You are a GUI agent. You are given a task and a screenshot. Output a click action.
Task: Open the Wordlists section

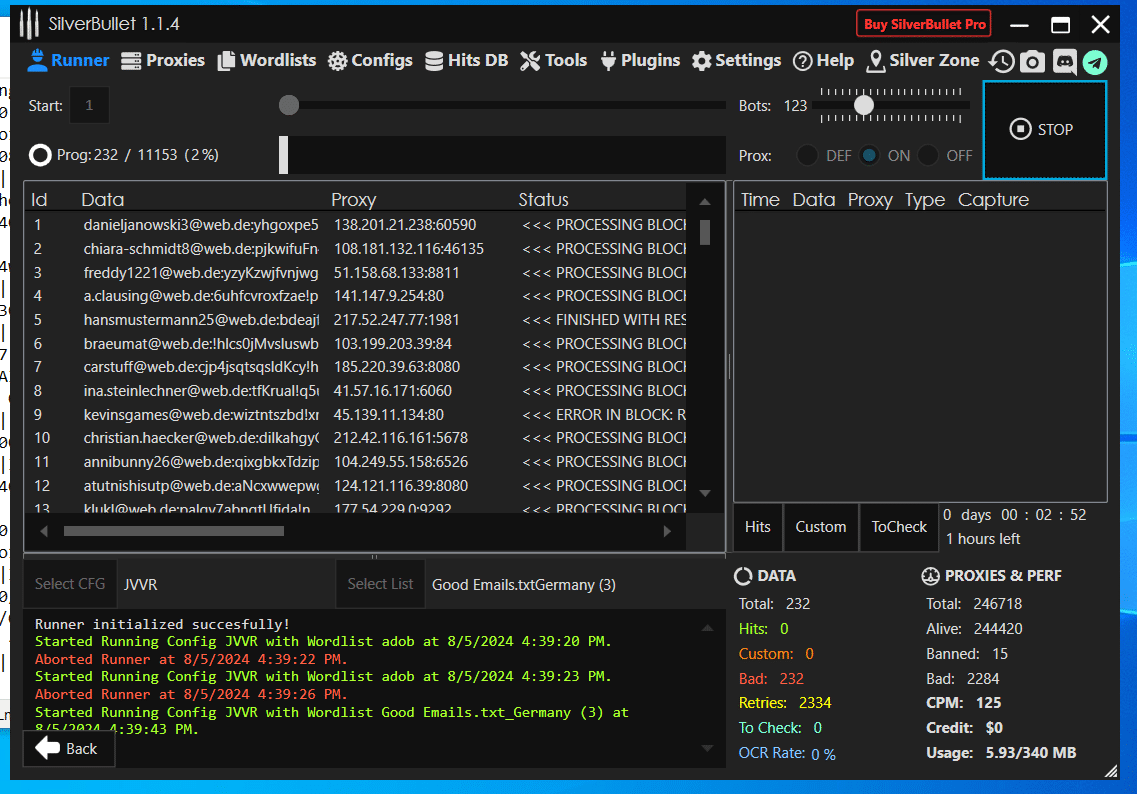[x=266, y=61]
